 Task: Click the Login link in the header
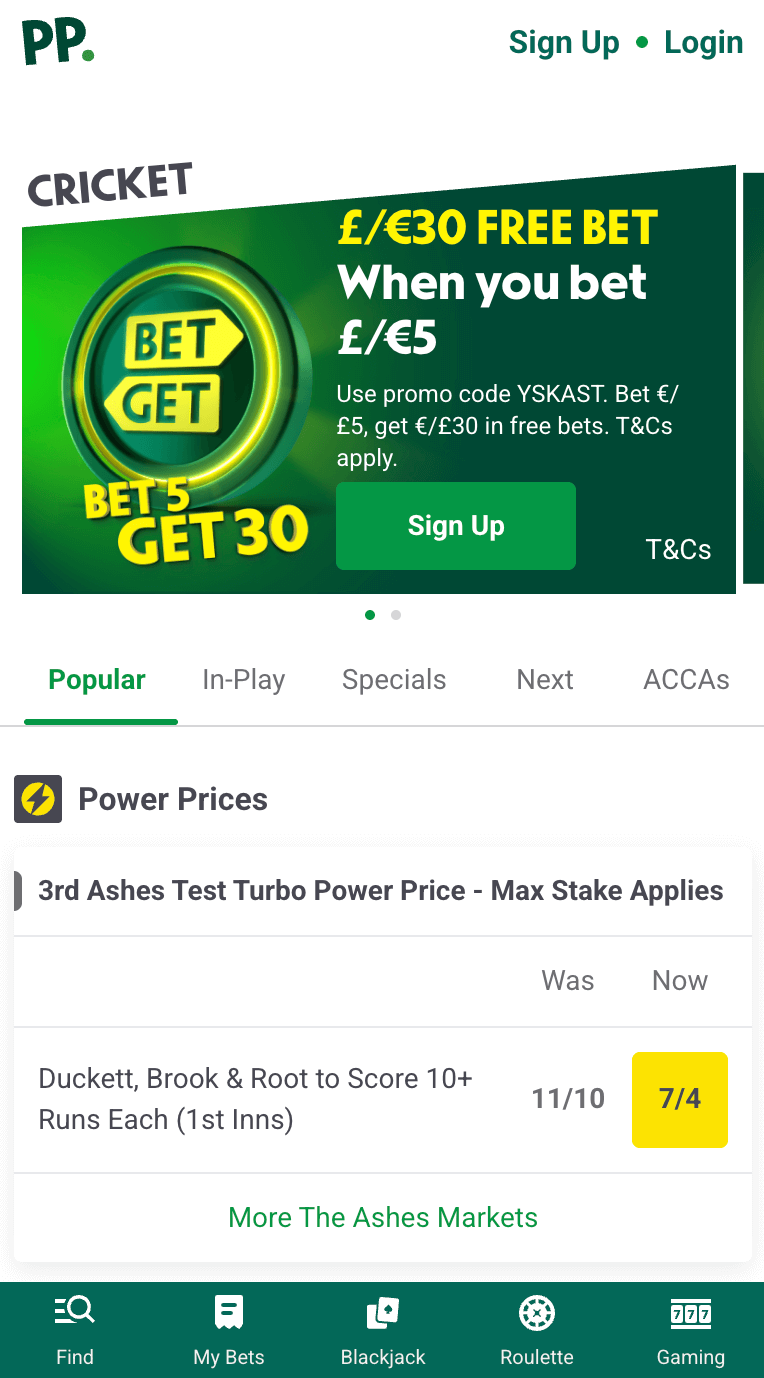(703, 43)
